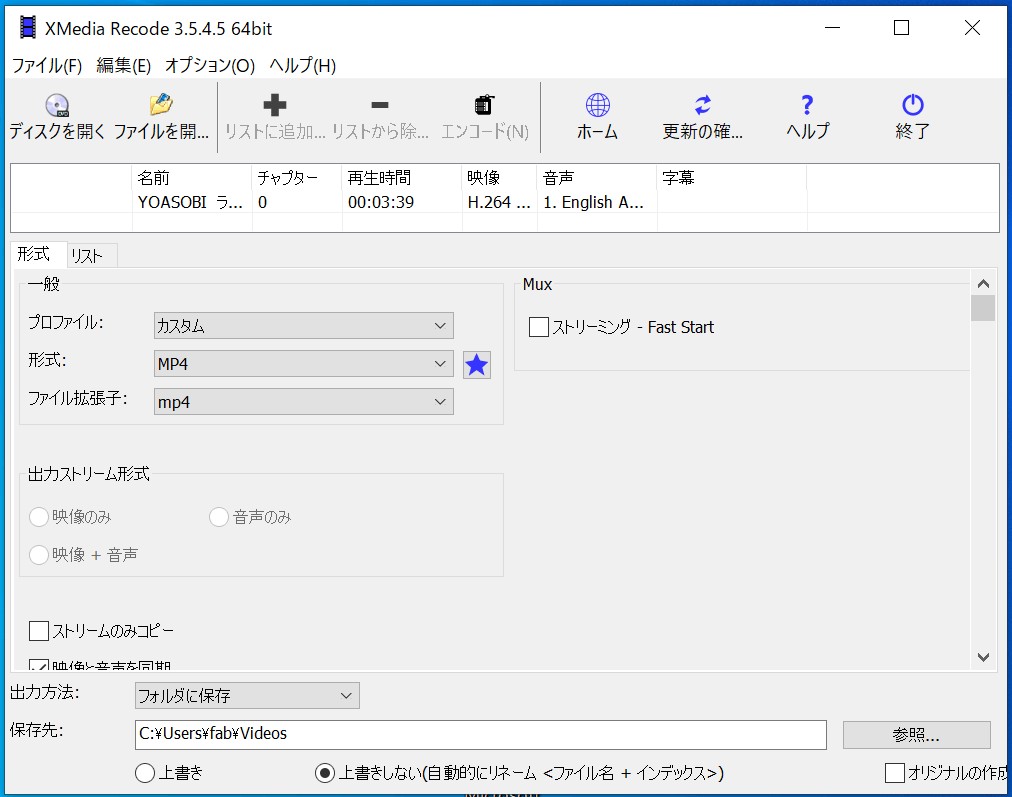
Task: Enable the Streaming - Fast Start checkbox
Action: tap(539, 327)
